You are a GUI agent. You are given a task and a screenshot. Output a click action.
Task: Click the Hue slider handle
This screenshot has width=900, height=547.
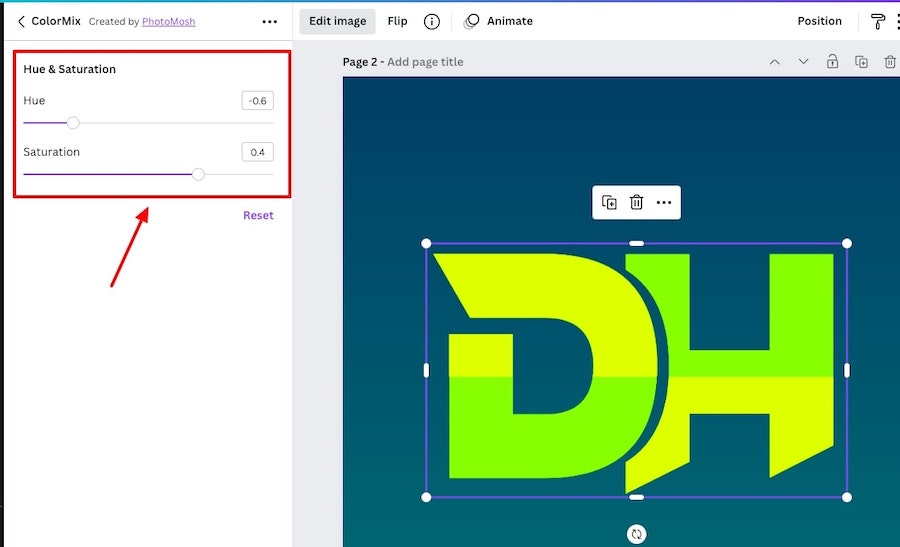coord(73,123)
